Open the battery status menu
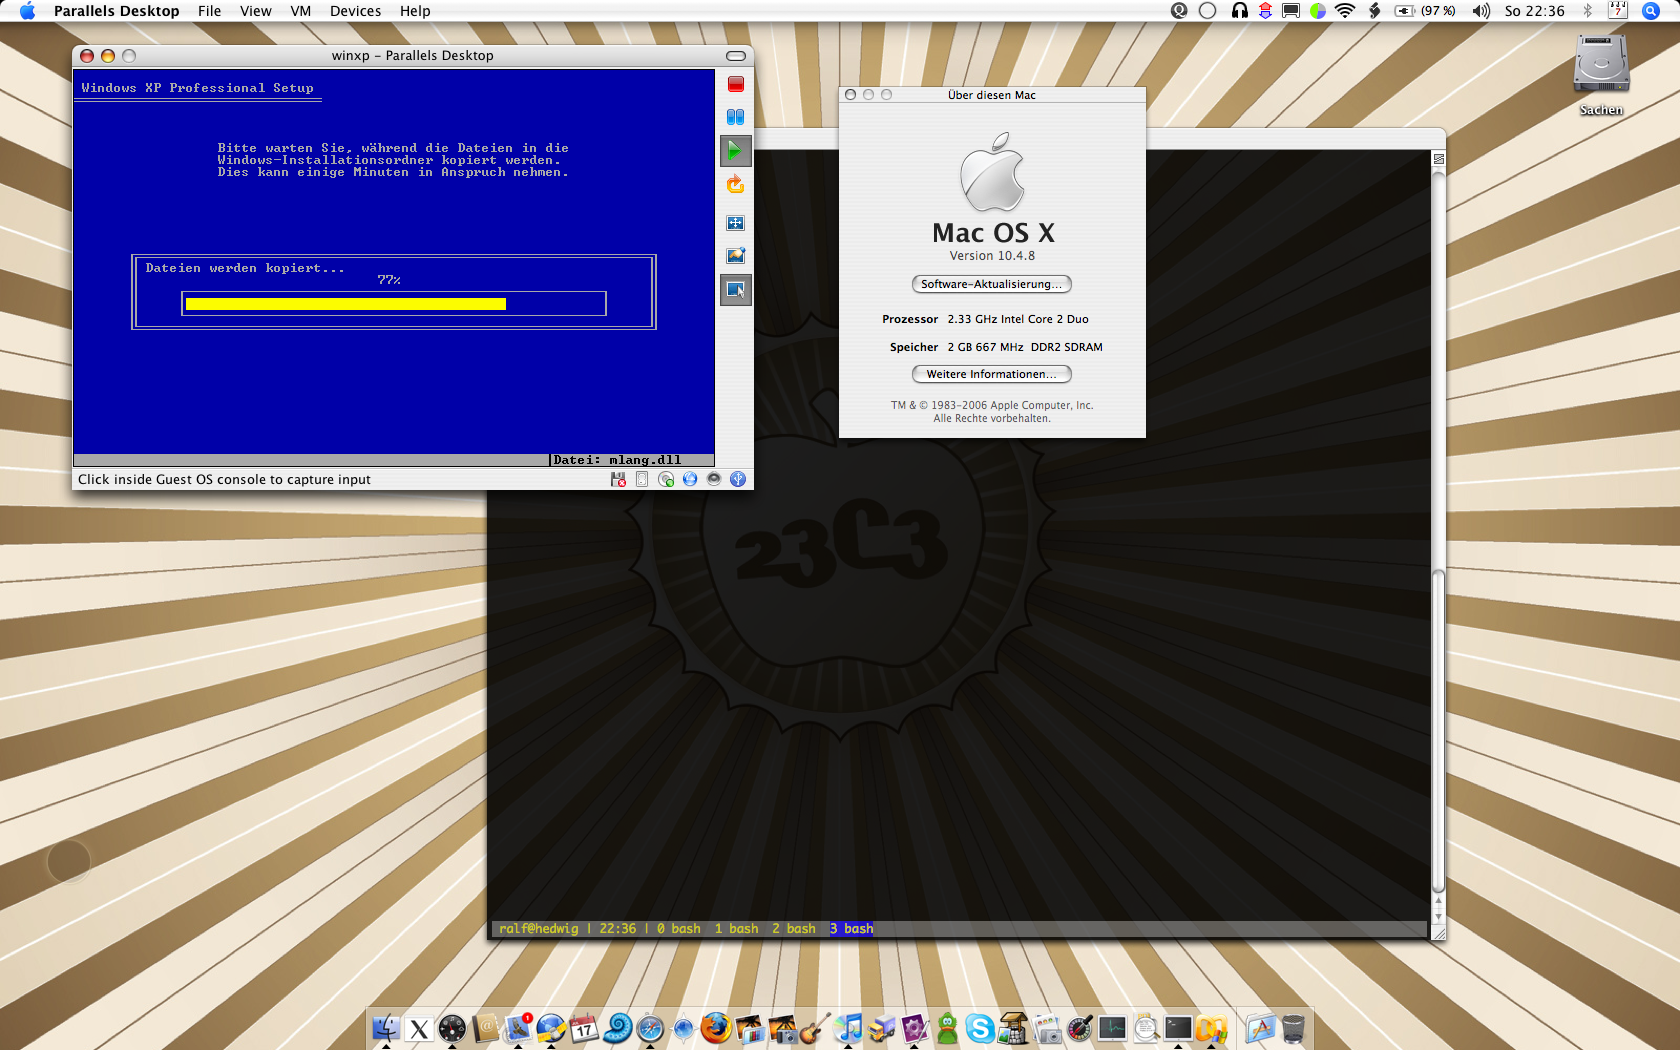The image size is (1680, 1050). click(x=1425, y=11)
